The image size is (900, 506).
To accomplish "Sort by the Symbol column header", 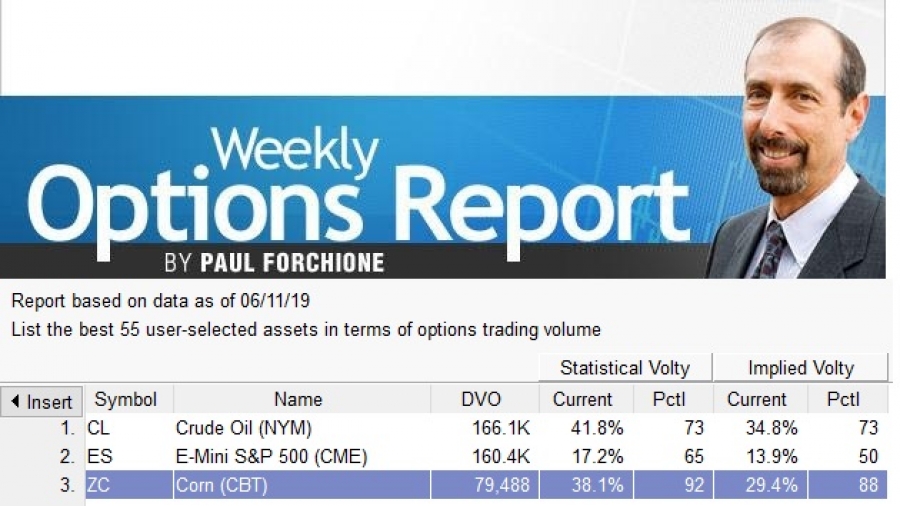I will pos(127,399).
